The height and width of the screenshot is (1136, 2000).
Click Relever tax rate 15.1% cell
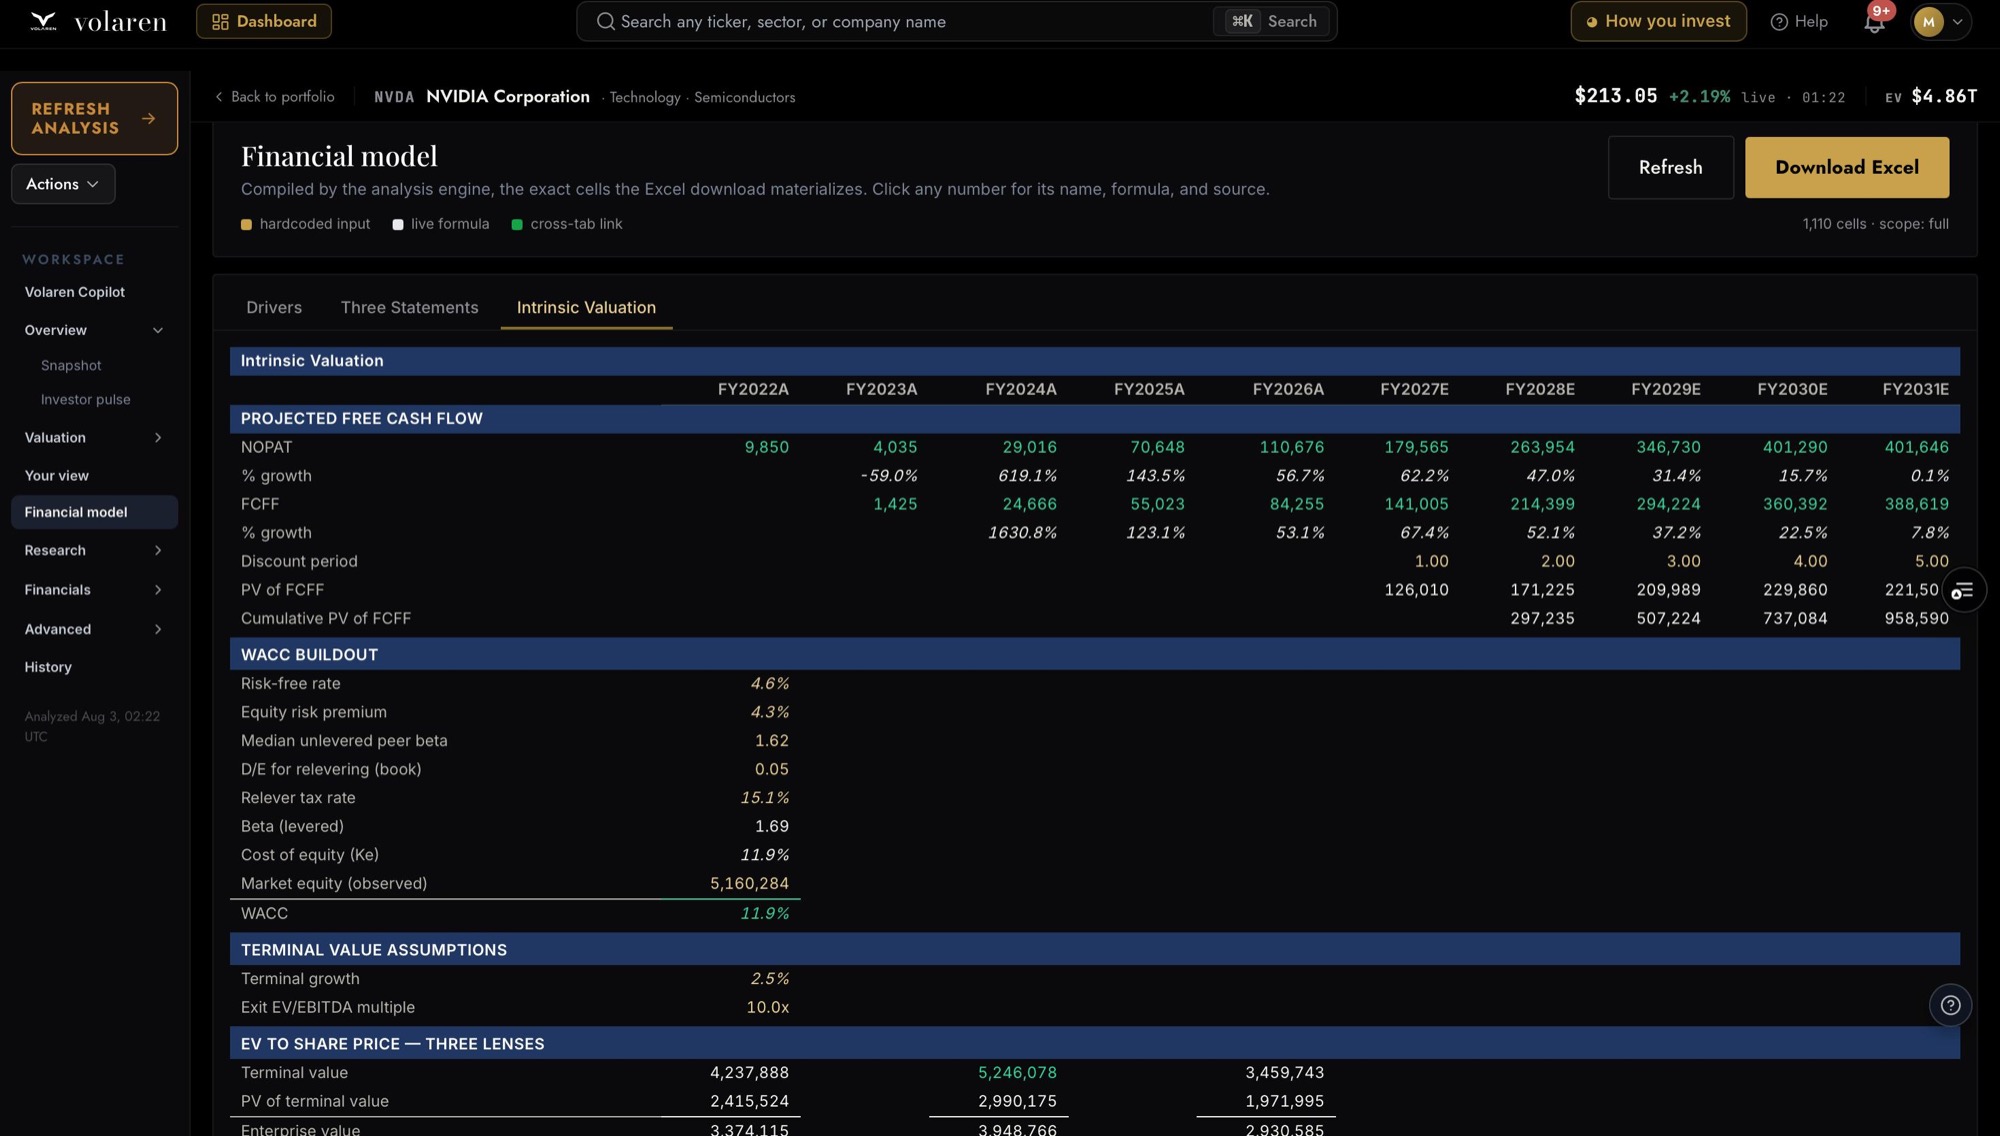pyautogui.click(x=764, y=798)
